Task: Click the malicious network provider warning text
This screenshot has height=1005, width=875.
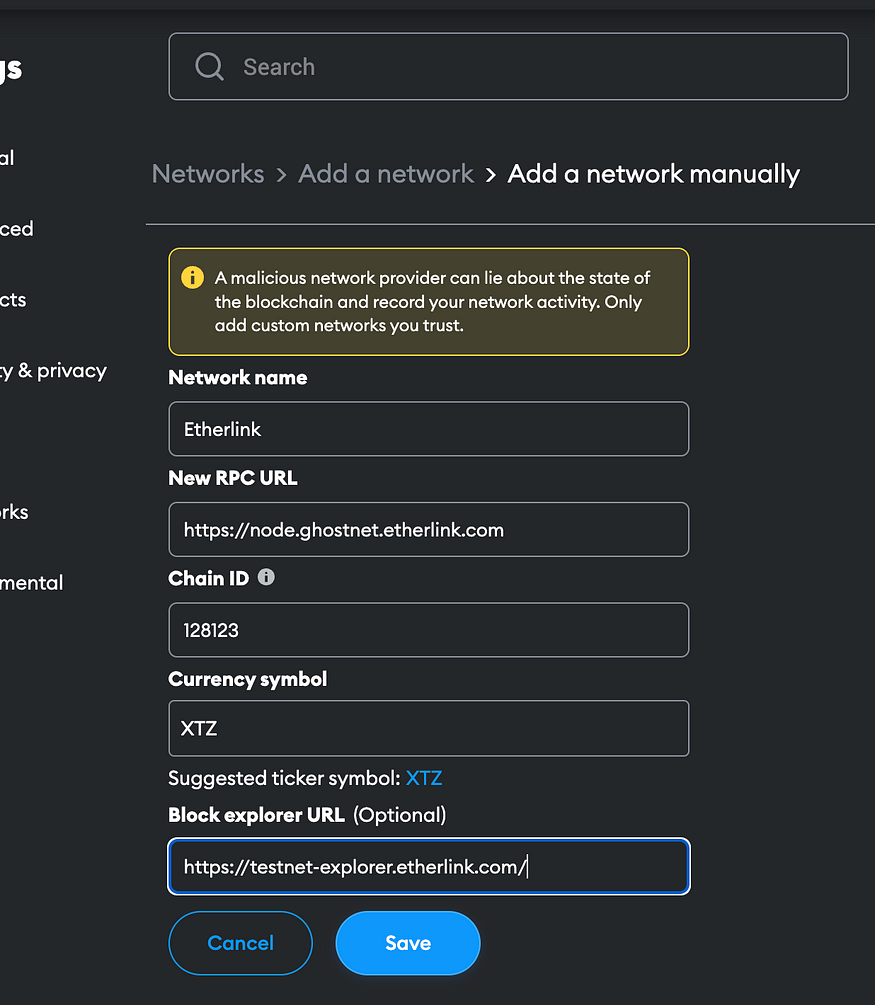Action: pos(432,301)
